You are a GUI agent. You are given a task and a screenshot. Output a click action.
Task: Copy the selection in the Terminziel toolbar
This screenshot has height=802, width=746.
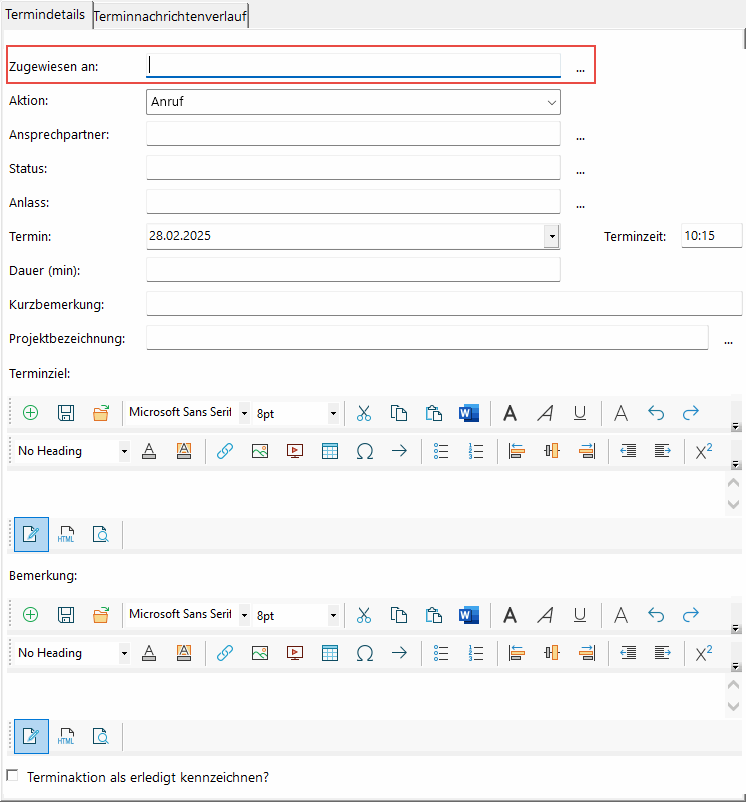(x=399, y=413)
